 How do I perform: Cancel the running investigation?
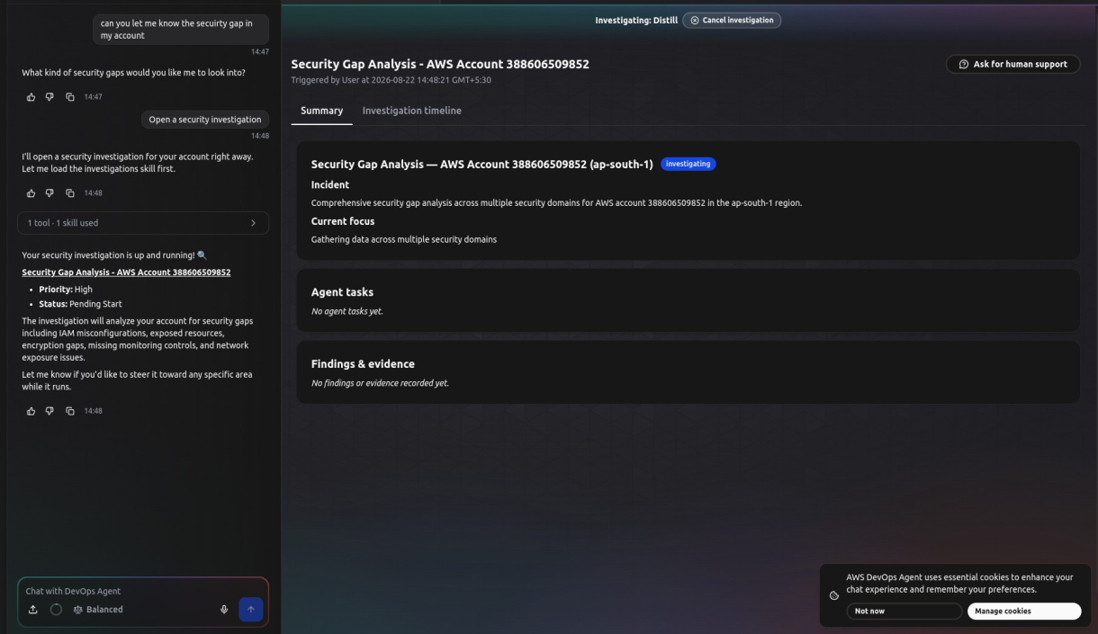click(x=732, y=20)
